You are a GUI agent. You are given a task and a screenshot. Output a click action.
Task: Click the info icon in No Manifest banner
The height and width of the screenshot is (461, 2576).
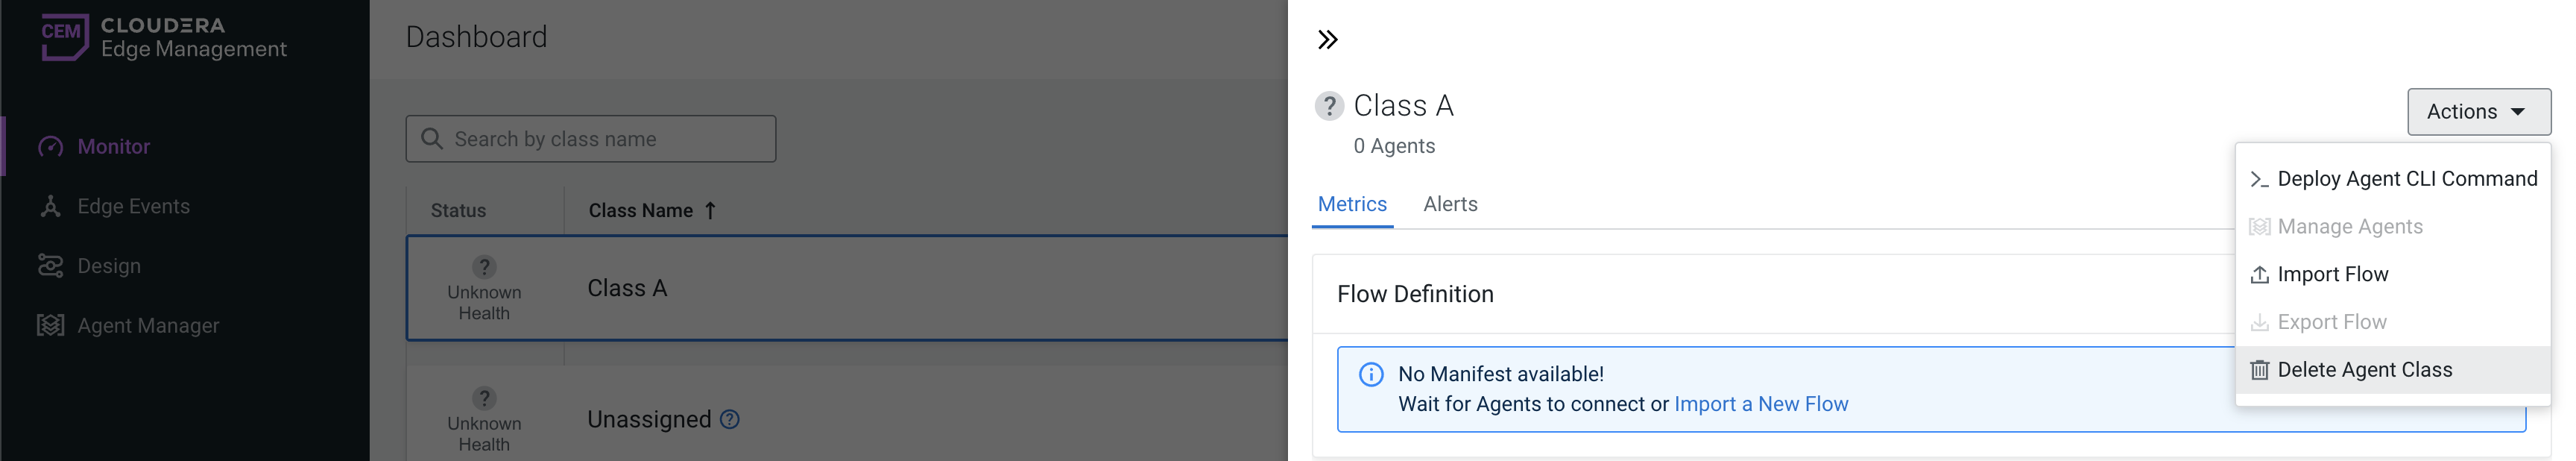(1370, 375)
